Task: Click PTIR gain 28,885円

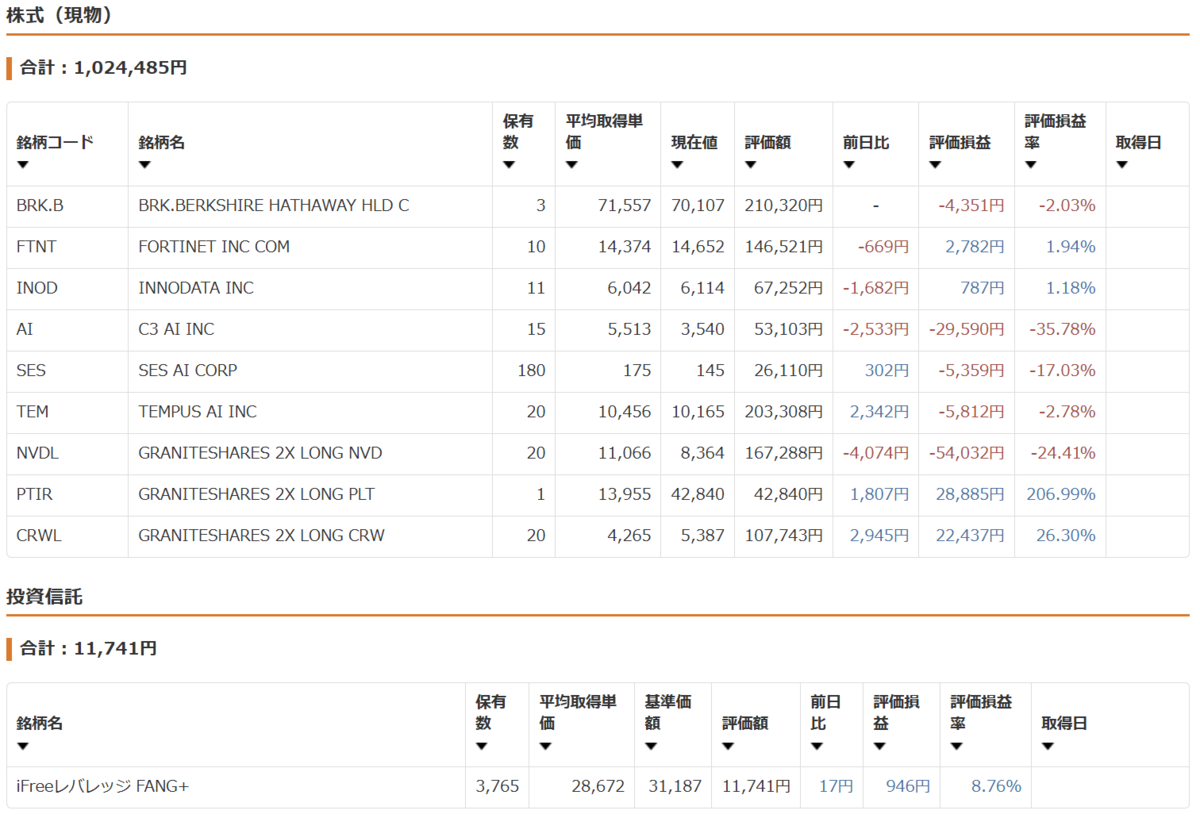Action: pos(970,494)
